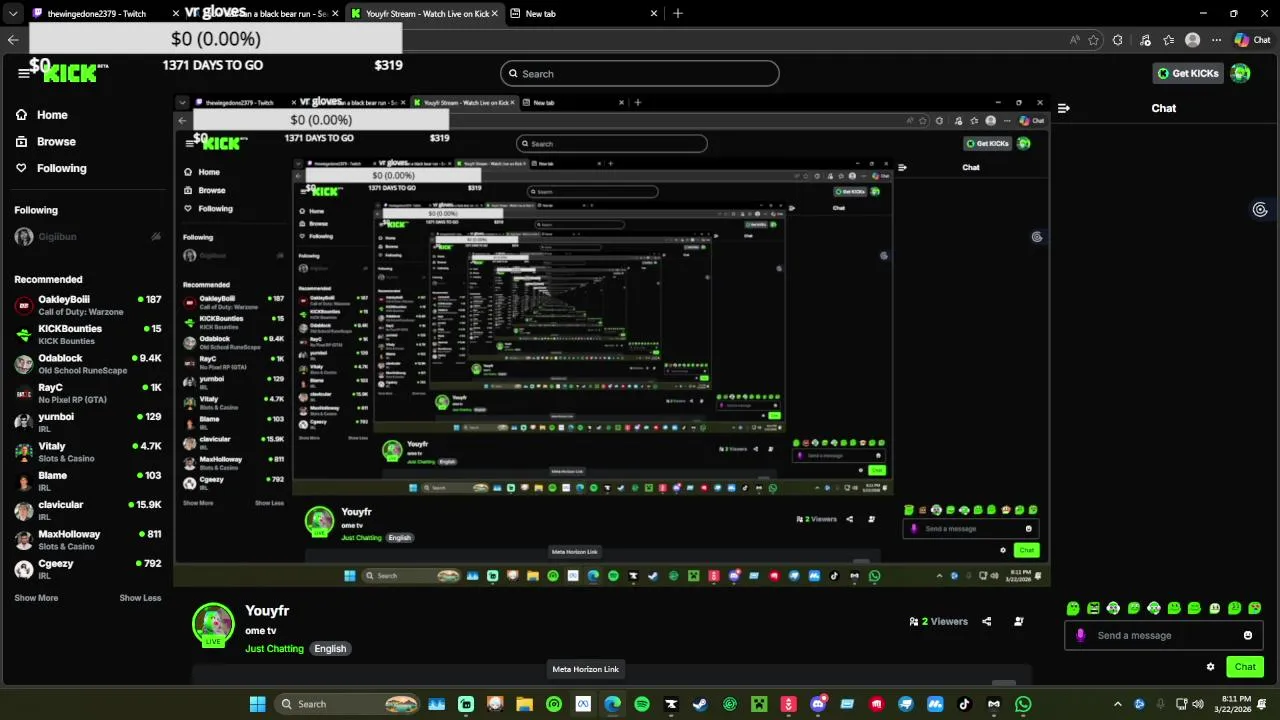The height and width of the screenshot is (720, 1280).
Task: Open MaxHolloway channel in Recommended
Action: tap(88, 540)
